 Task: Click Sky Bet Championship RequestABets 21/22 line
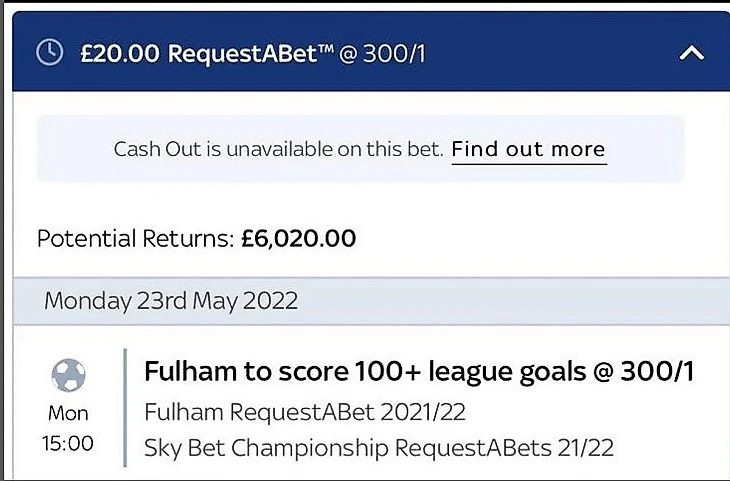(x=378, y=446)
